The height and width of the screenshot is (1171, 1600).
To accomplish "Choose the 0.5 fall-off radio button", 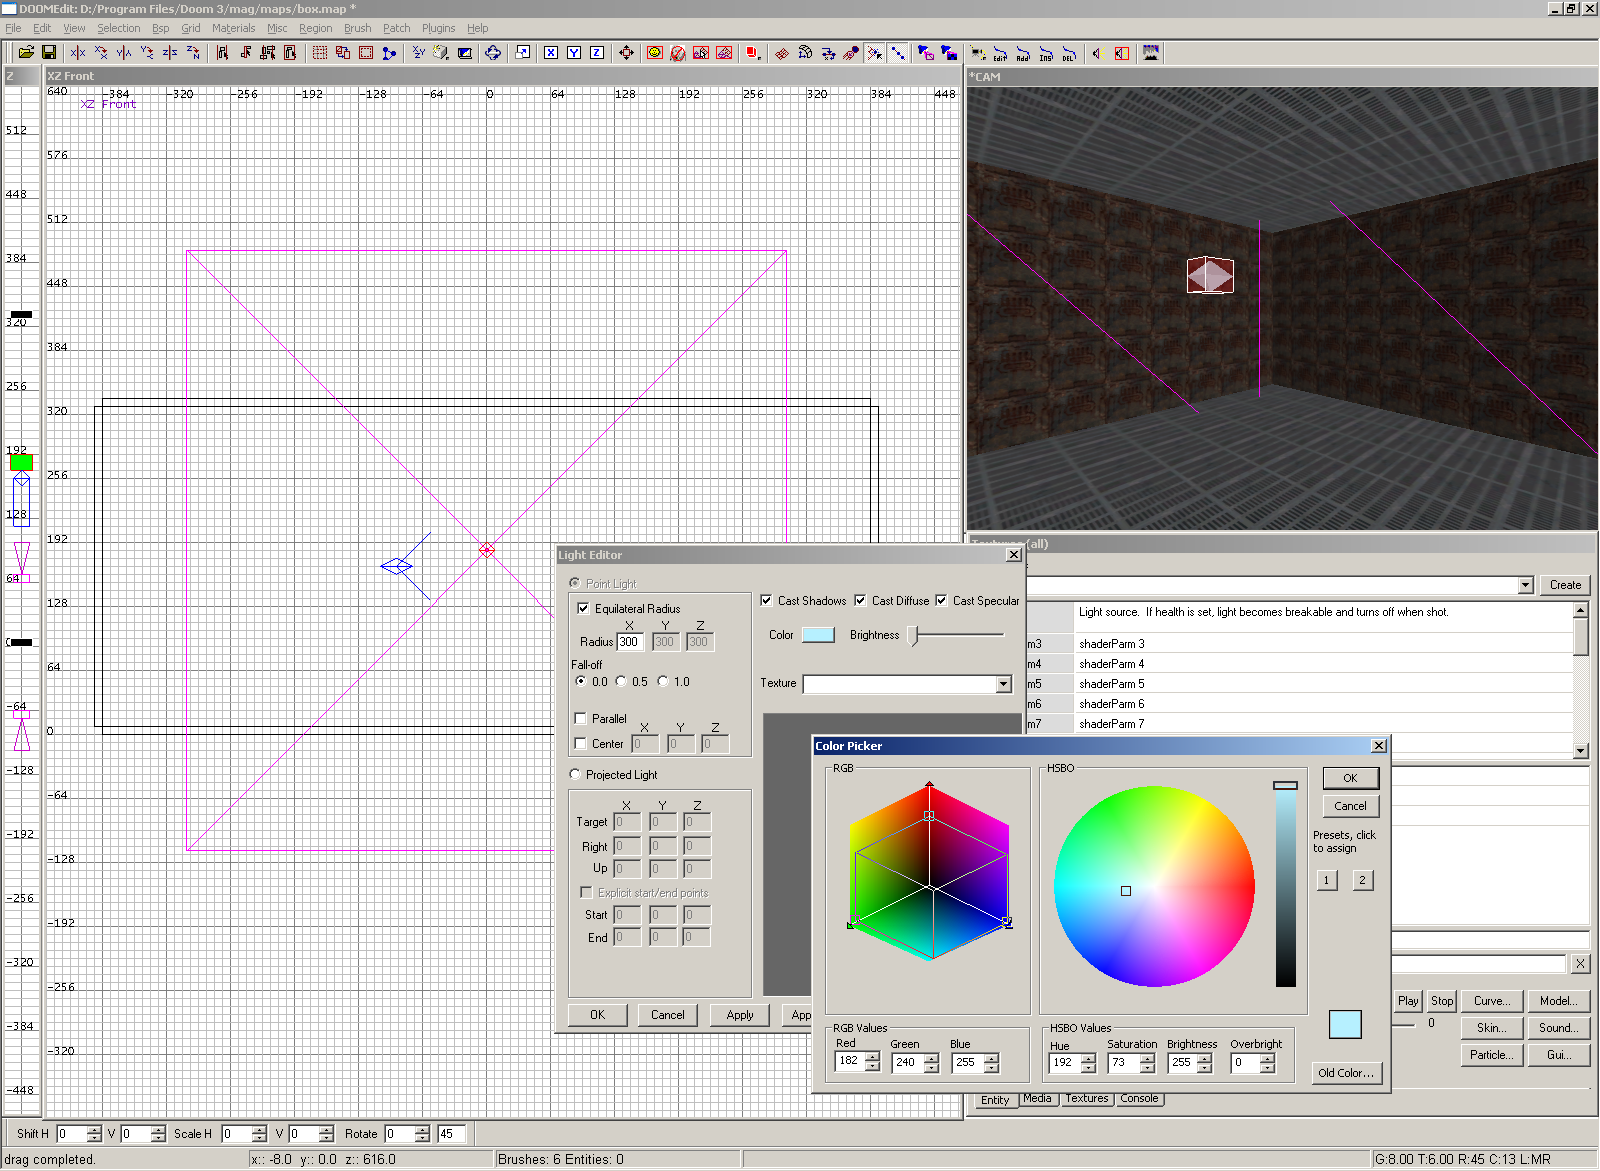I will coord(621,681).
